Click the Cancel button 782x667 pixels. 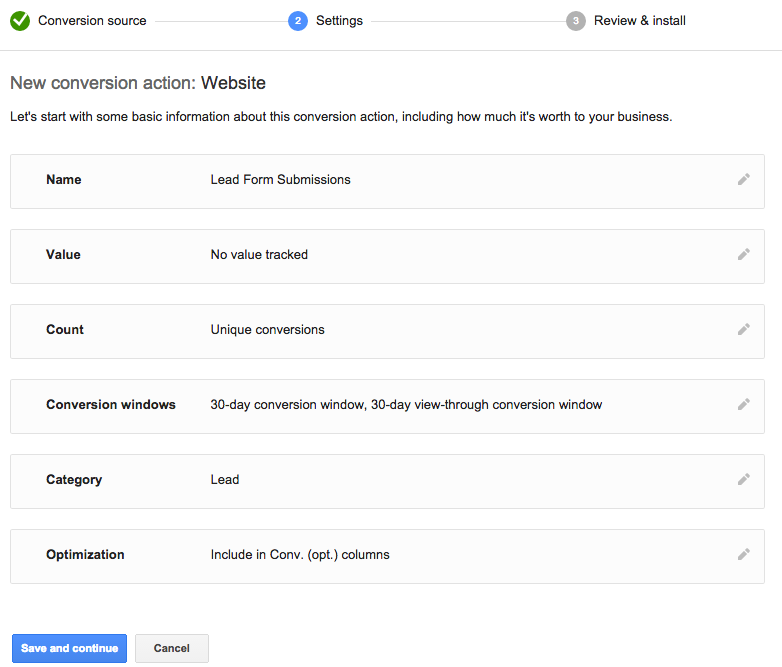(x=172, y=648)
